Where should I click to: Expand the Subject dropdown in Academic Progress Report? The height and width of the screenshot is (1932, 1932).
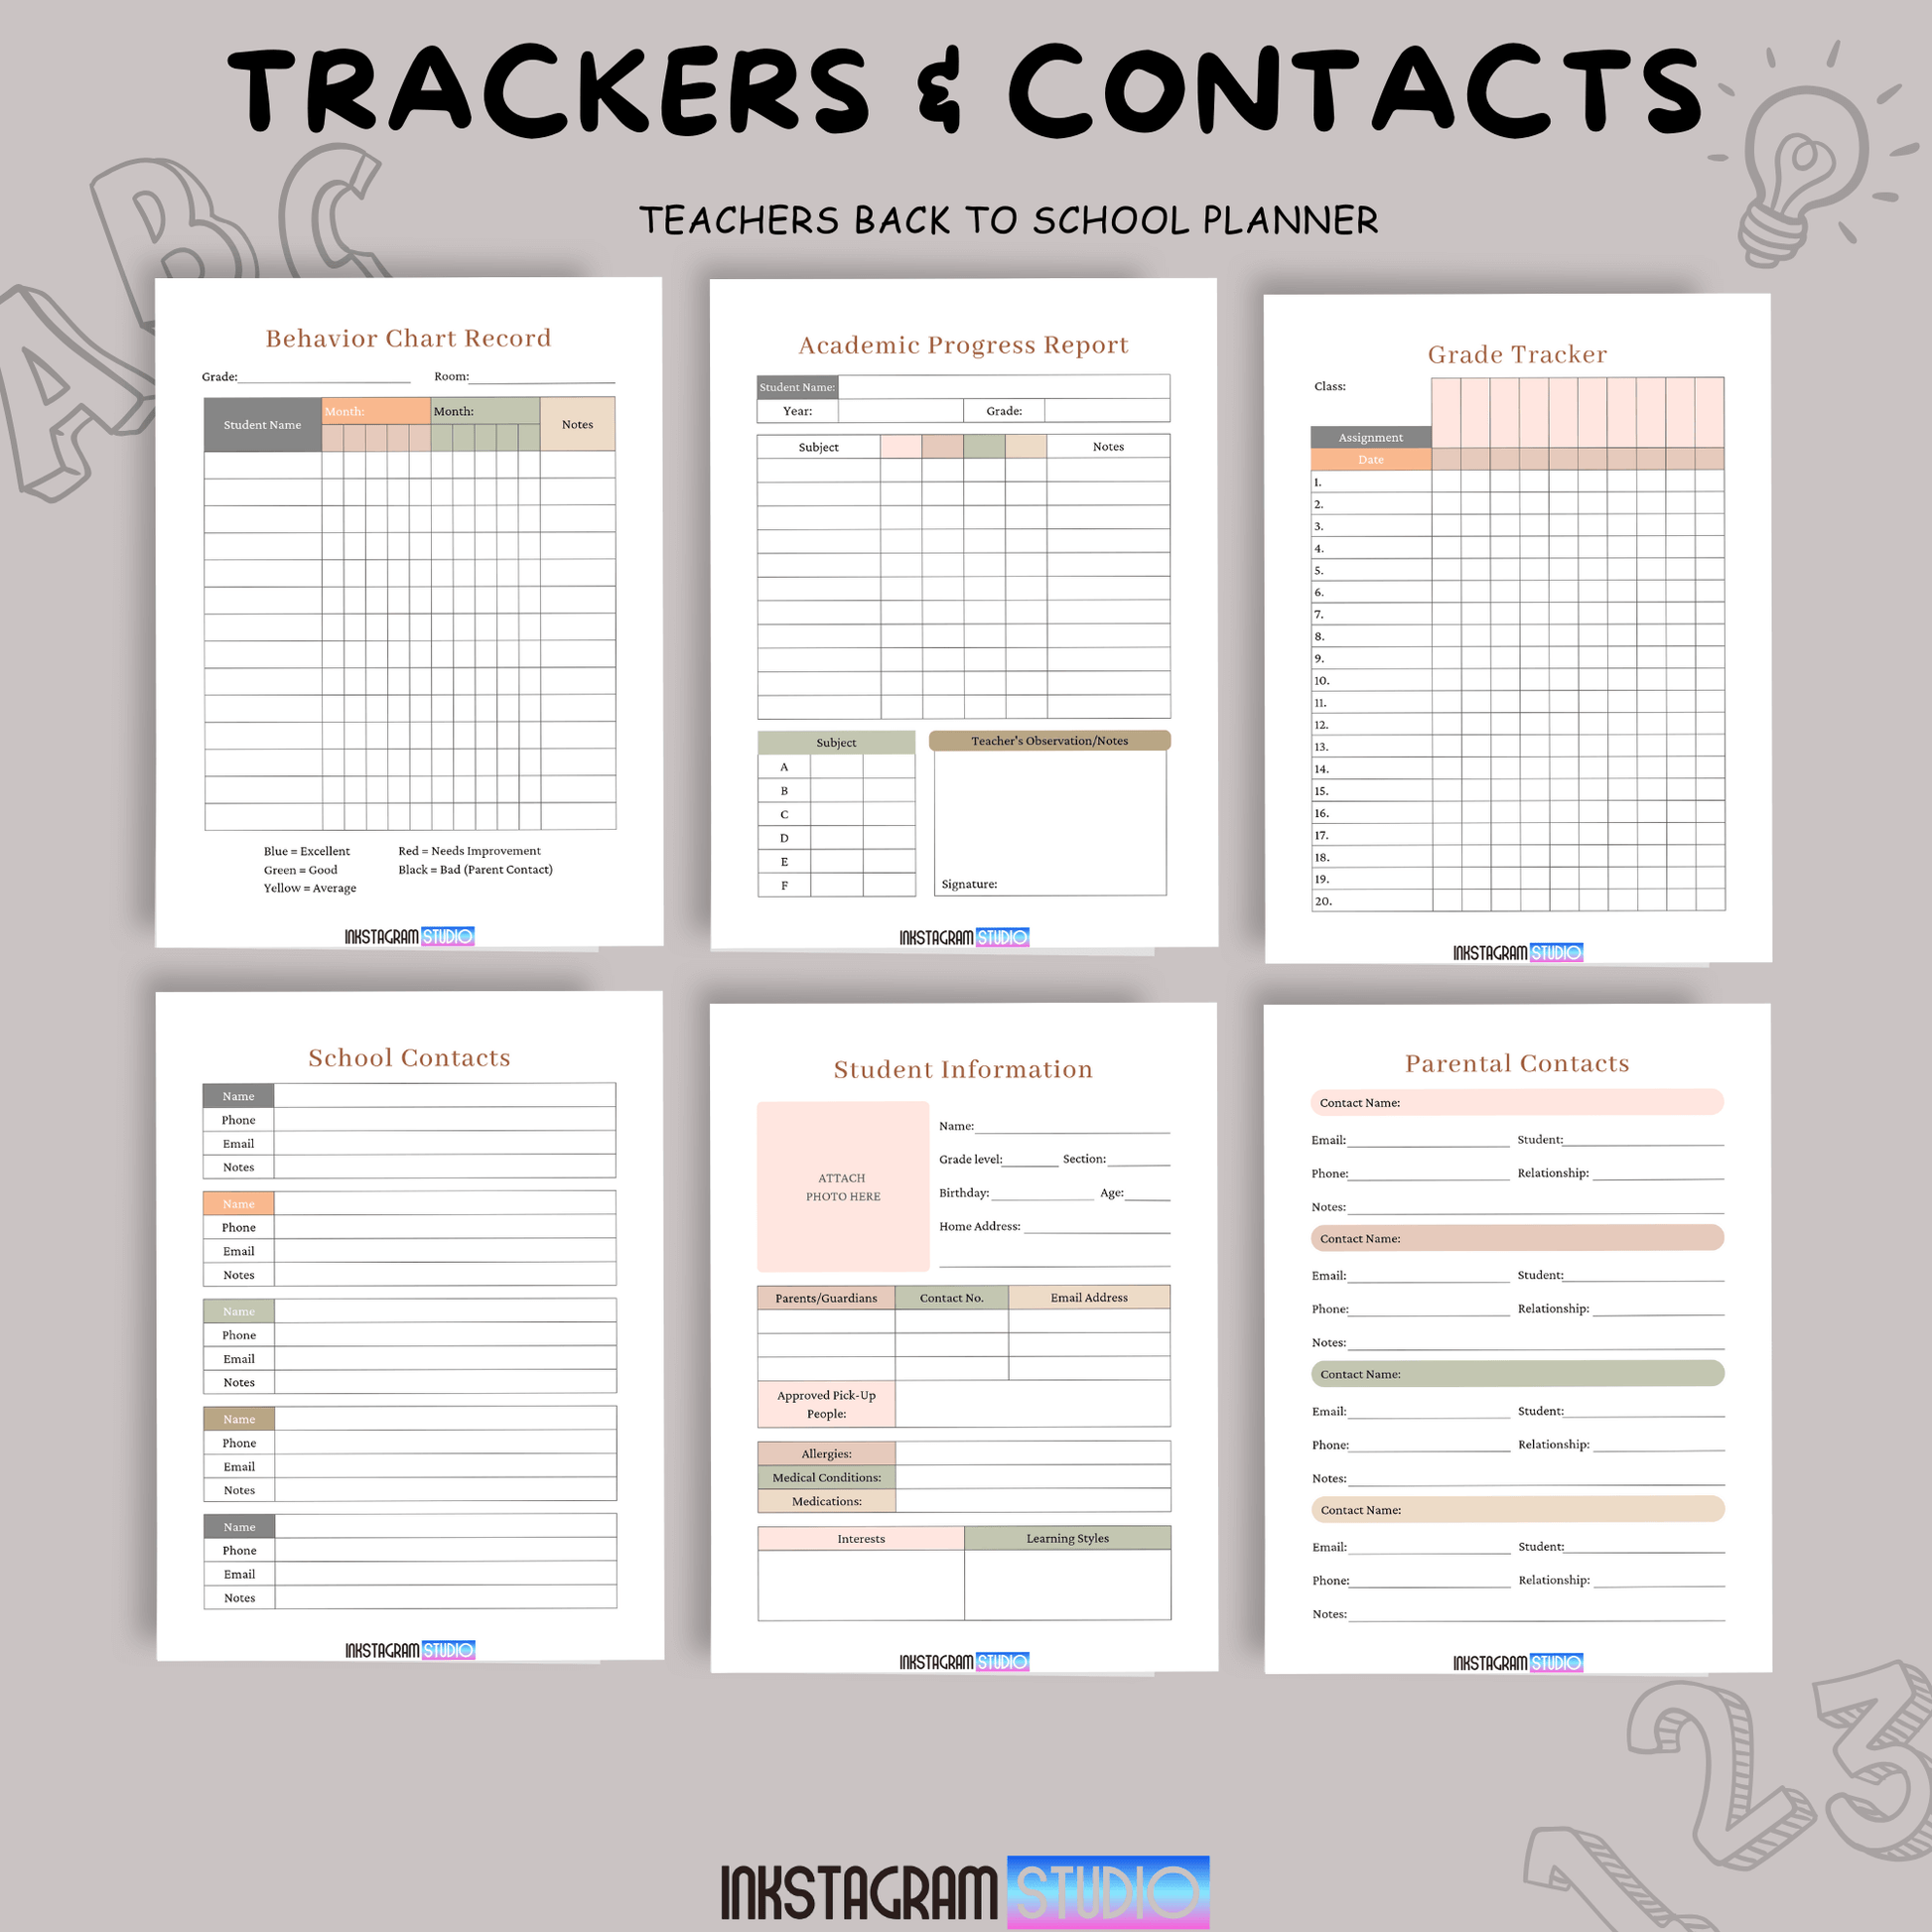click(817, 446)
